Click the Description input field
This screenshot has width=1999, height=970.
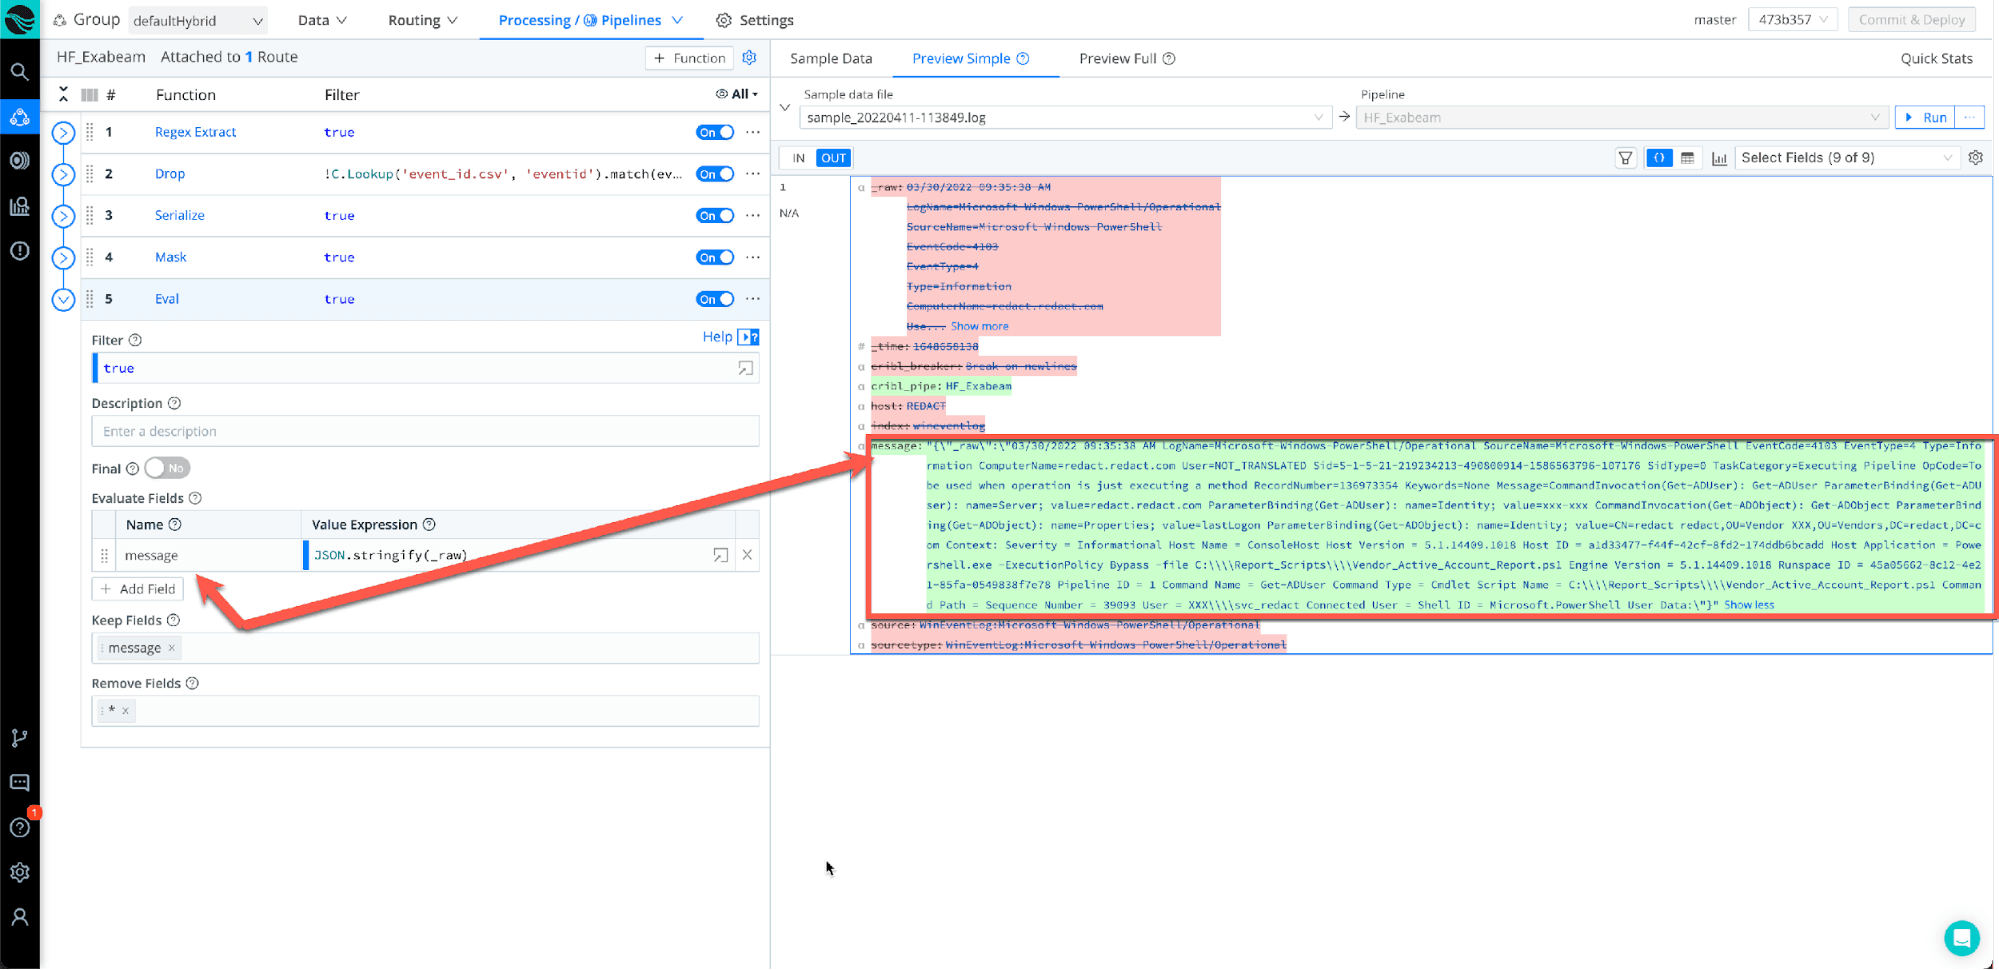425,432
